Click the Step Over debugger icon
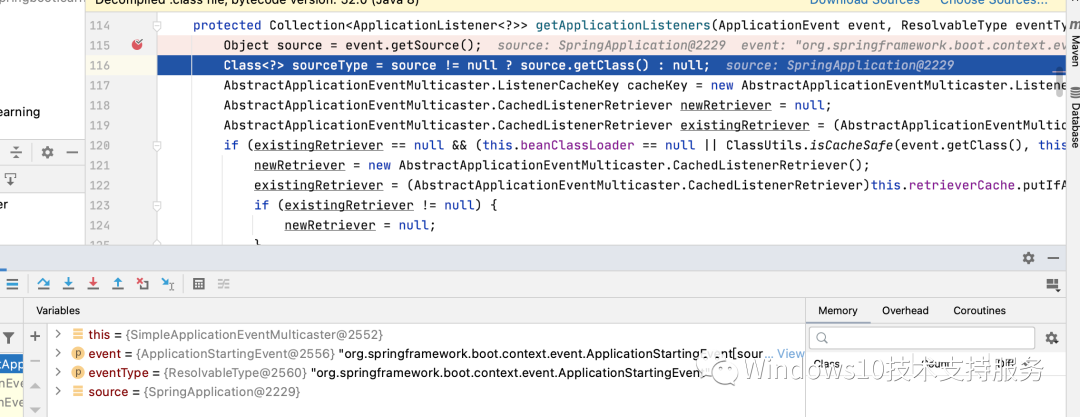This screenshot has height=417, width=1080. (x=43, y=283)
